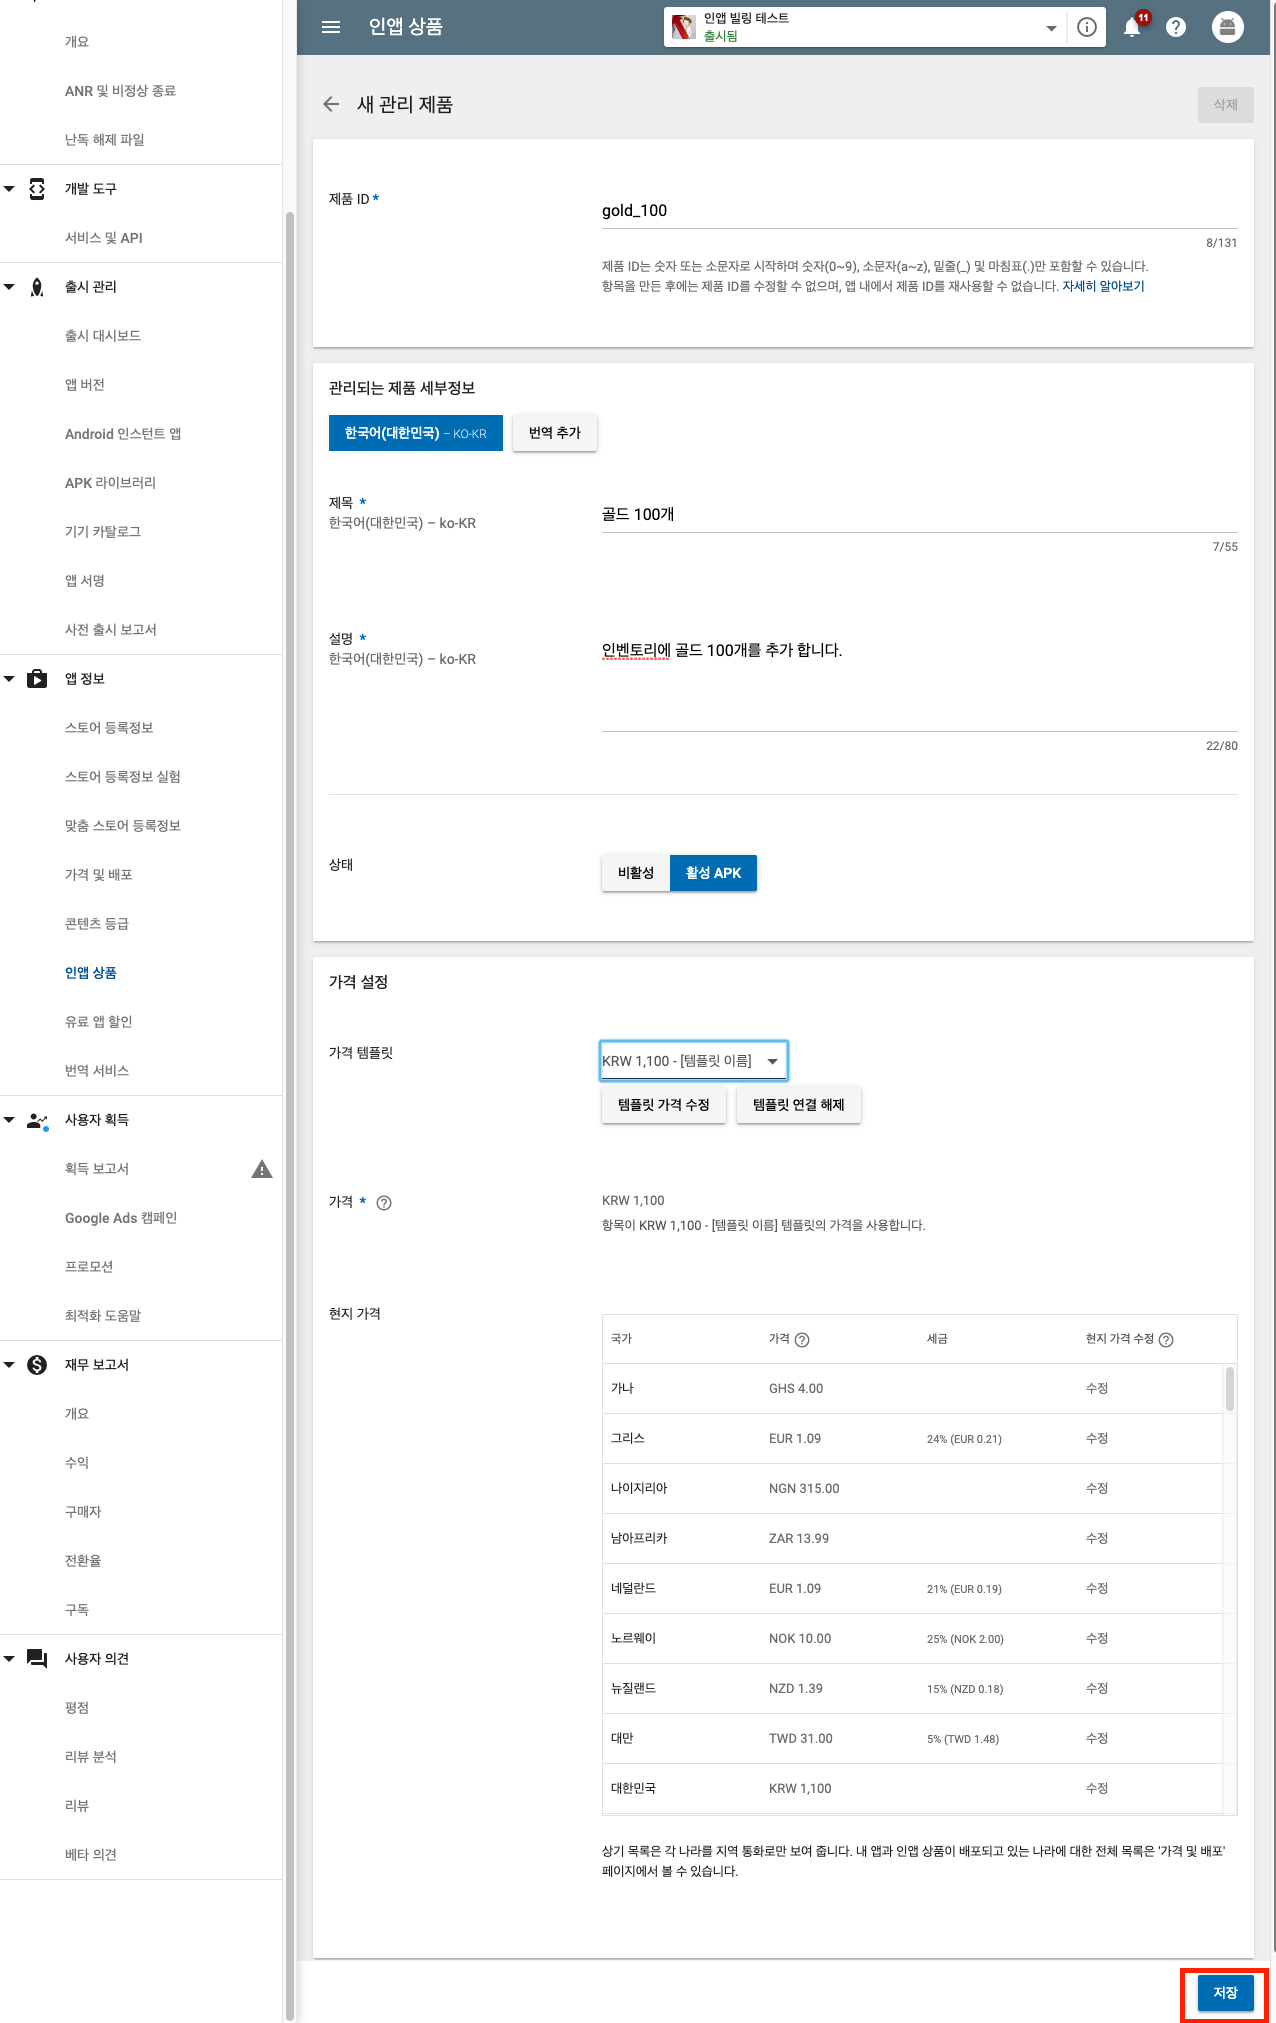Collapse the 재무 보고서 section arrow

point(9,1365)
